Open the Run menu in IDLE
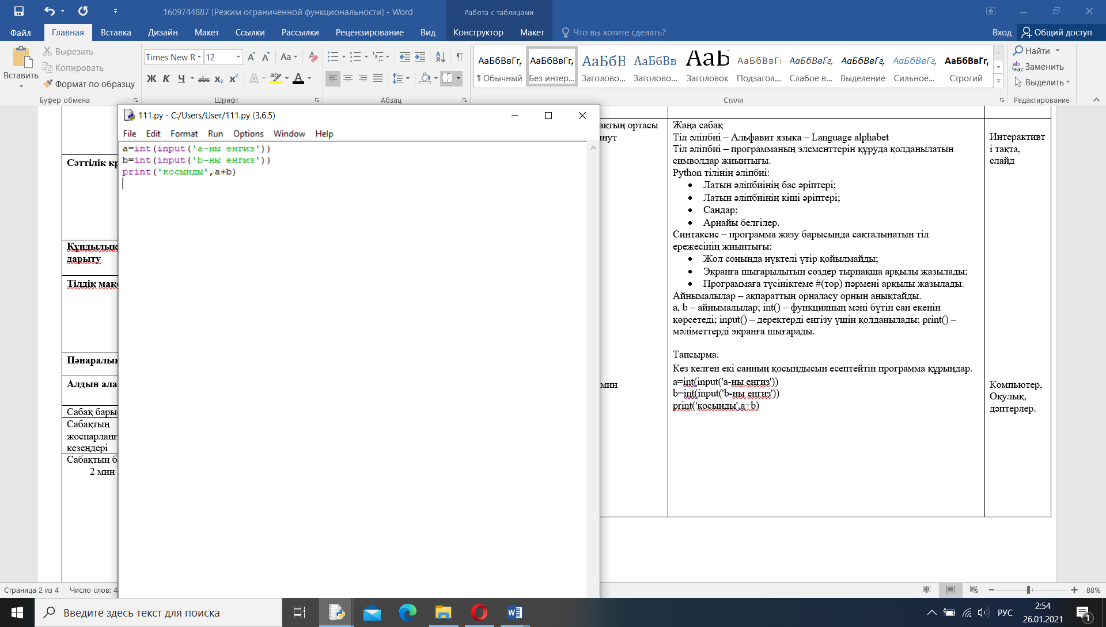1106x627 pixels. 215,133
